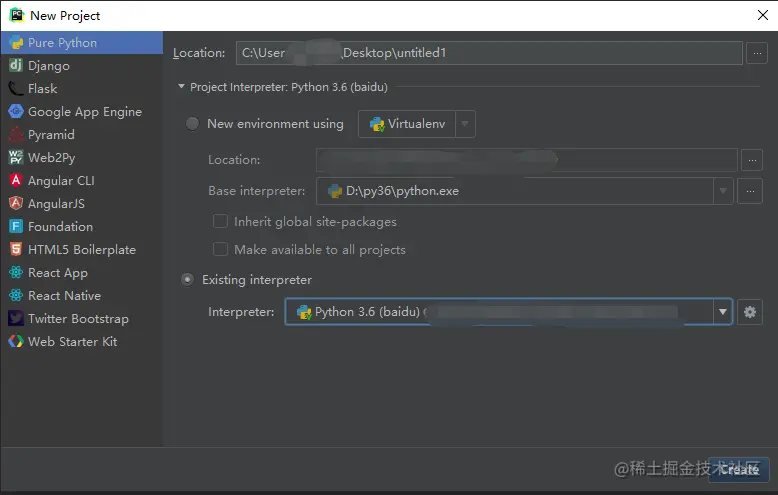Browse for project location folder
The width and height of the screenshot is (778, 495).
pos(755,52)
